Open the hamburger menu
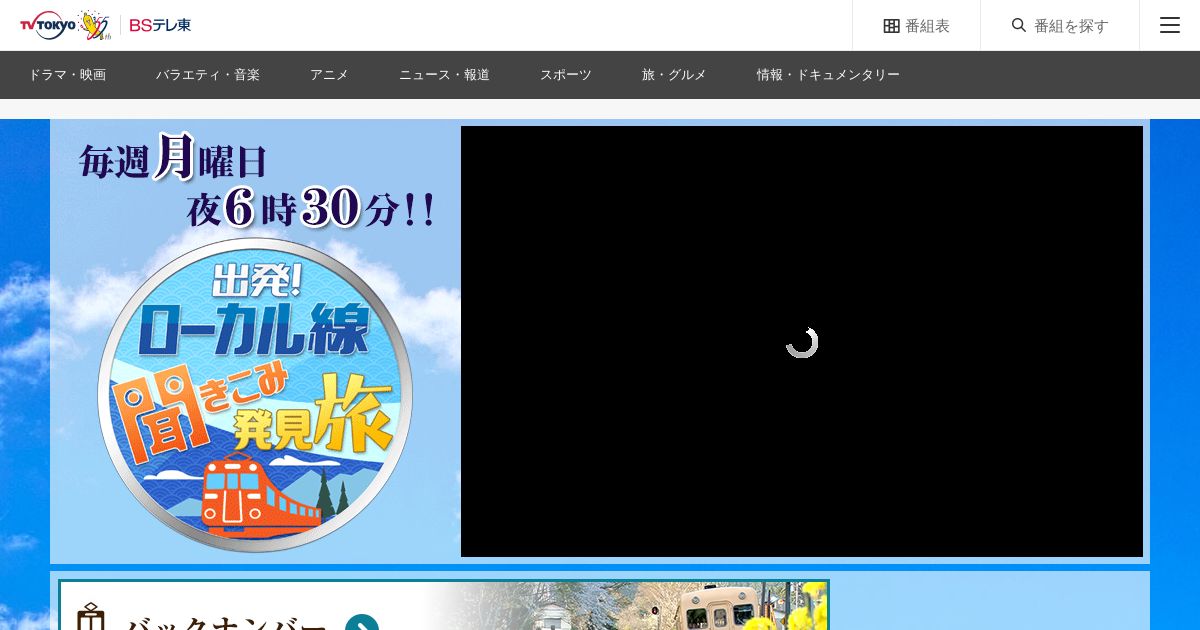The width and height of the screenshot is (1200, 630). (x=1170, y=25)
